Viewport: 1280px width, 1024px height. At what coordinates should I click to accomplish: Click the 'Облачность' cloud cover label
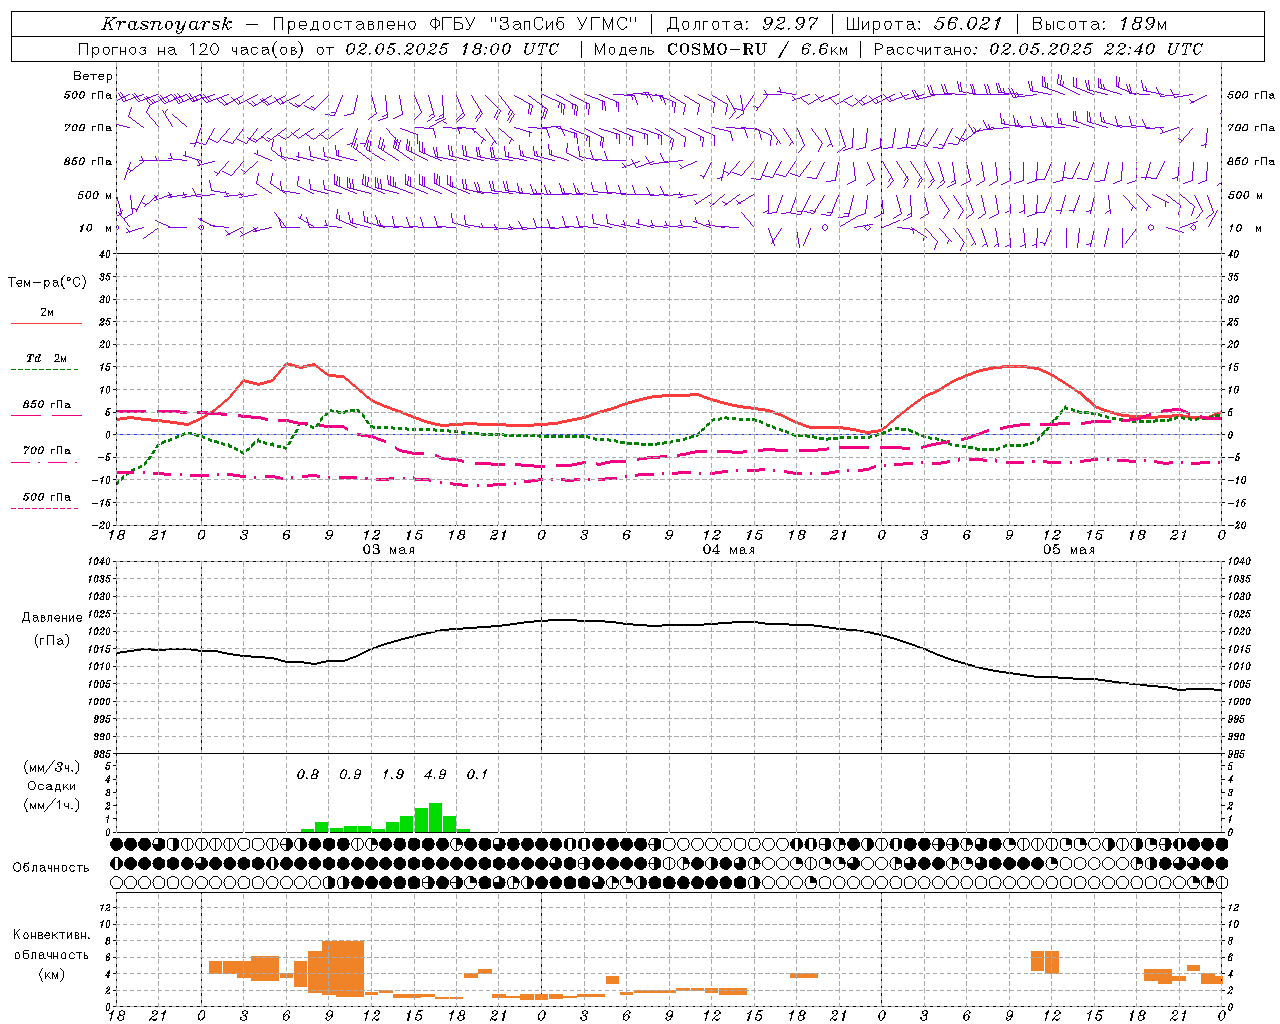pos(51,868)
